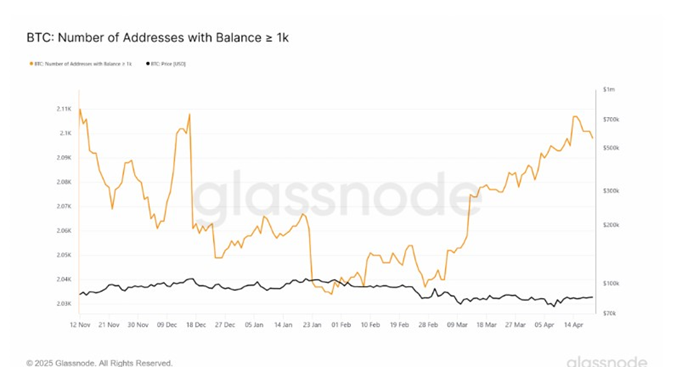Image resolution: width=688 pixels, height=367 pixels.
Task: Click the chart title about Balance ≥ 1k
Action: click(x=158, y=38)
